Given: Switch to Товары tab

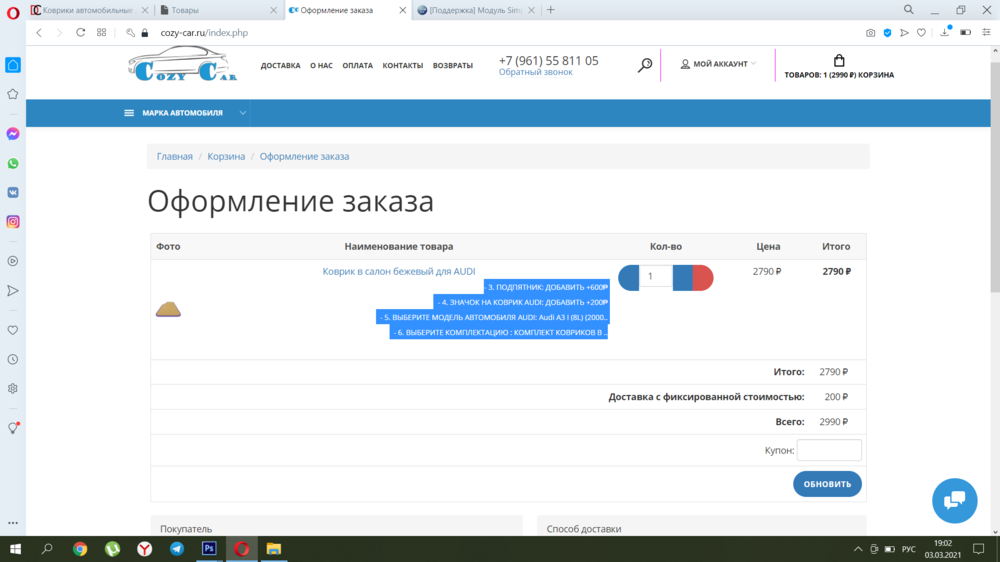Looking at the screenshot, I should pyautogui.click(x=218, y=10).
